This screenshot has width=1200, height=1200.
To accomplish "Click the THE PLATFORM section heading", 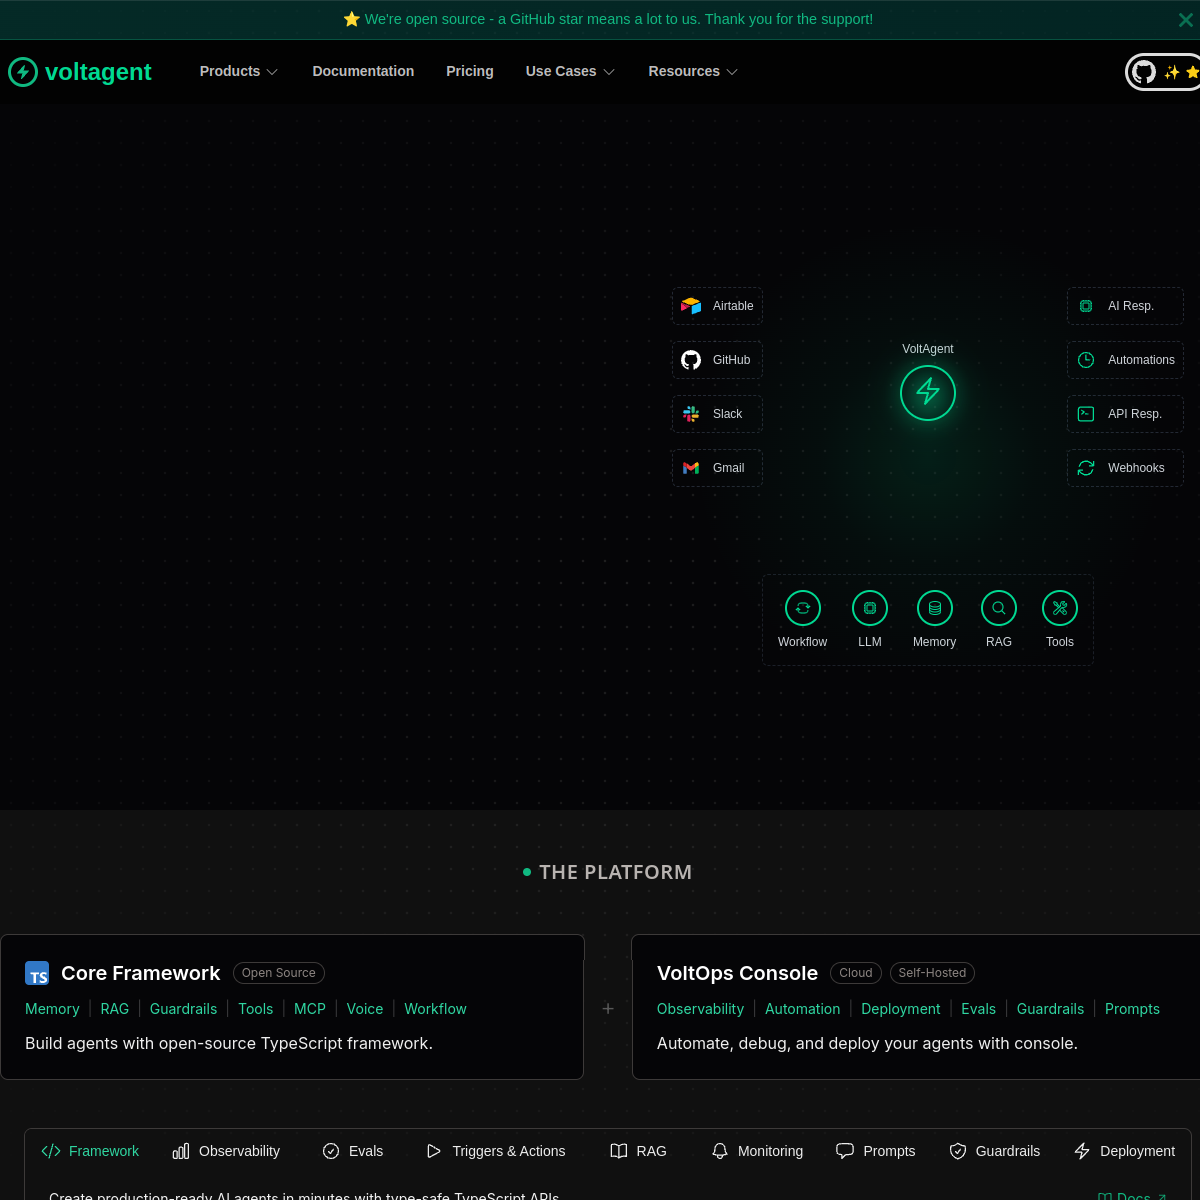I will pos(615,872).
